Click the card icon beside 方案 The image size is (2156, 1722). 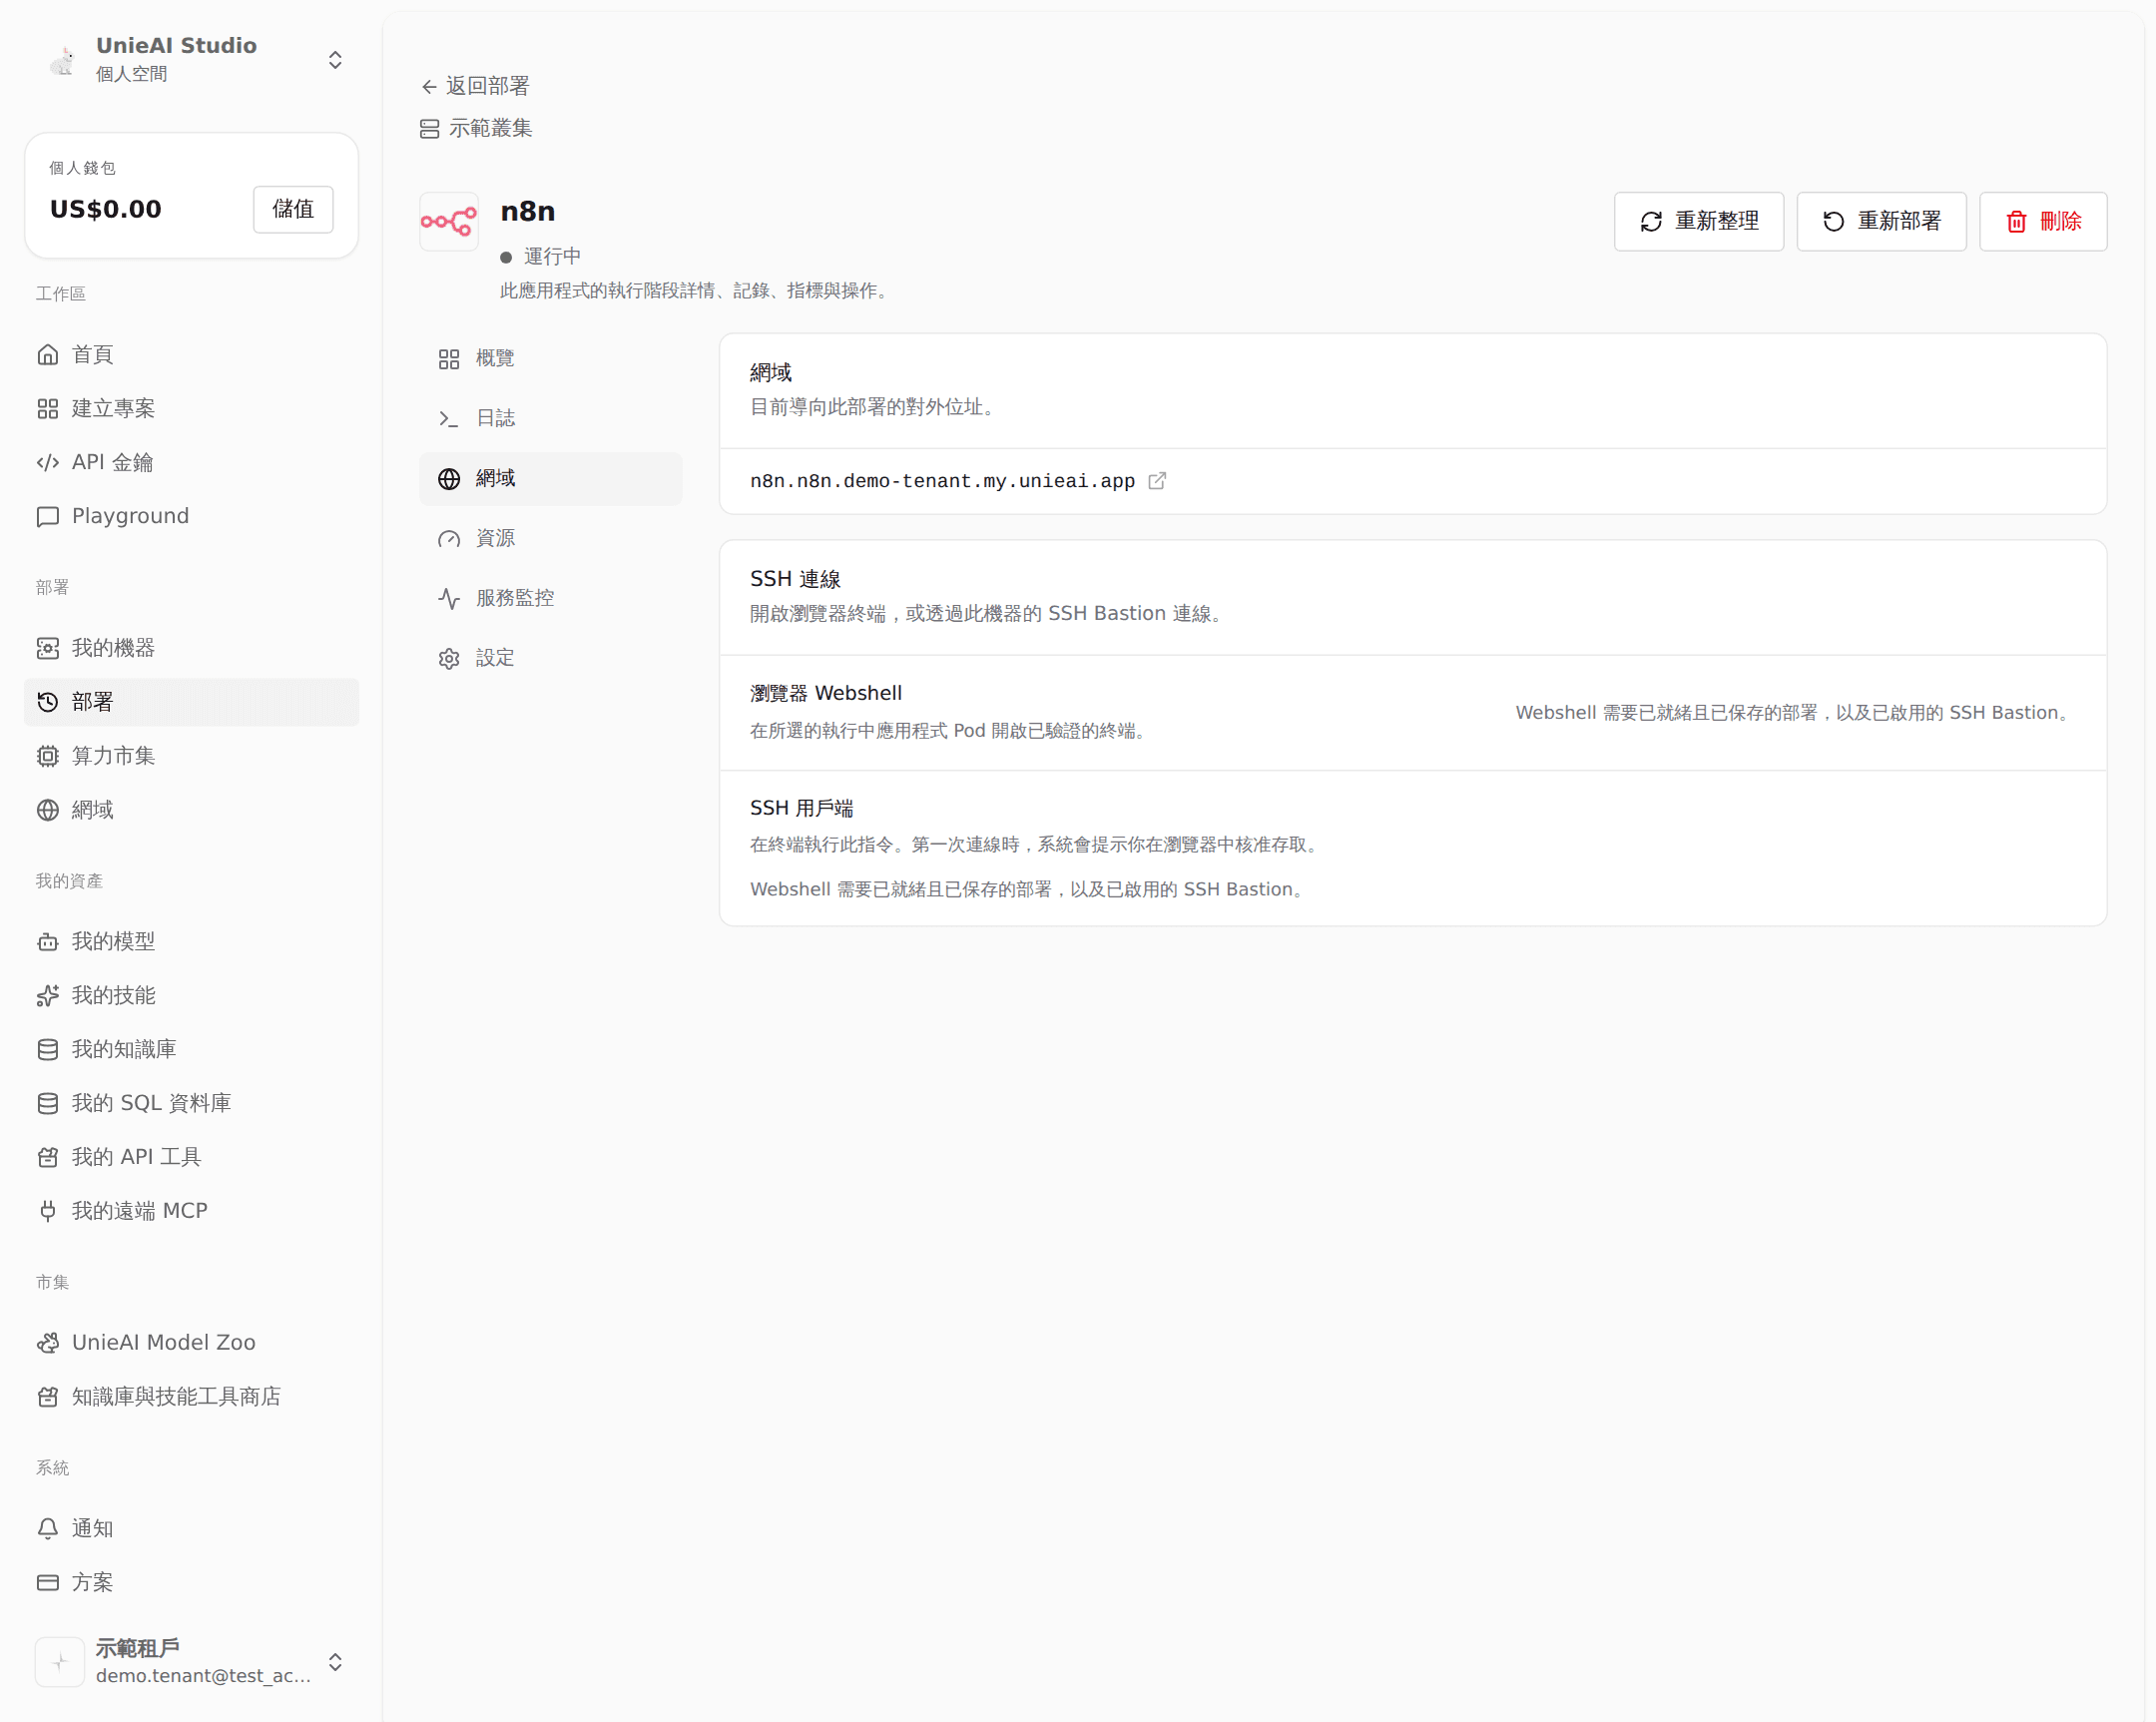tap(48, 1582)
